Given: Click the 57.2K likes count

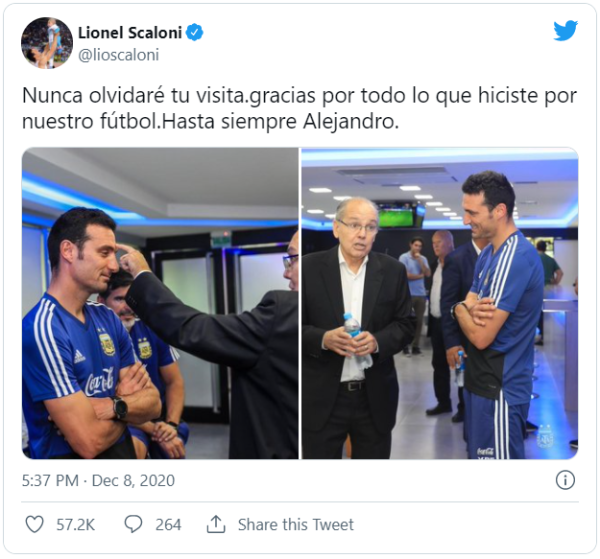Looking at the screenshot, I should 75,525.
